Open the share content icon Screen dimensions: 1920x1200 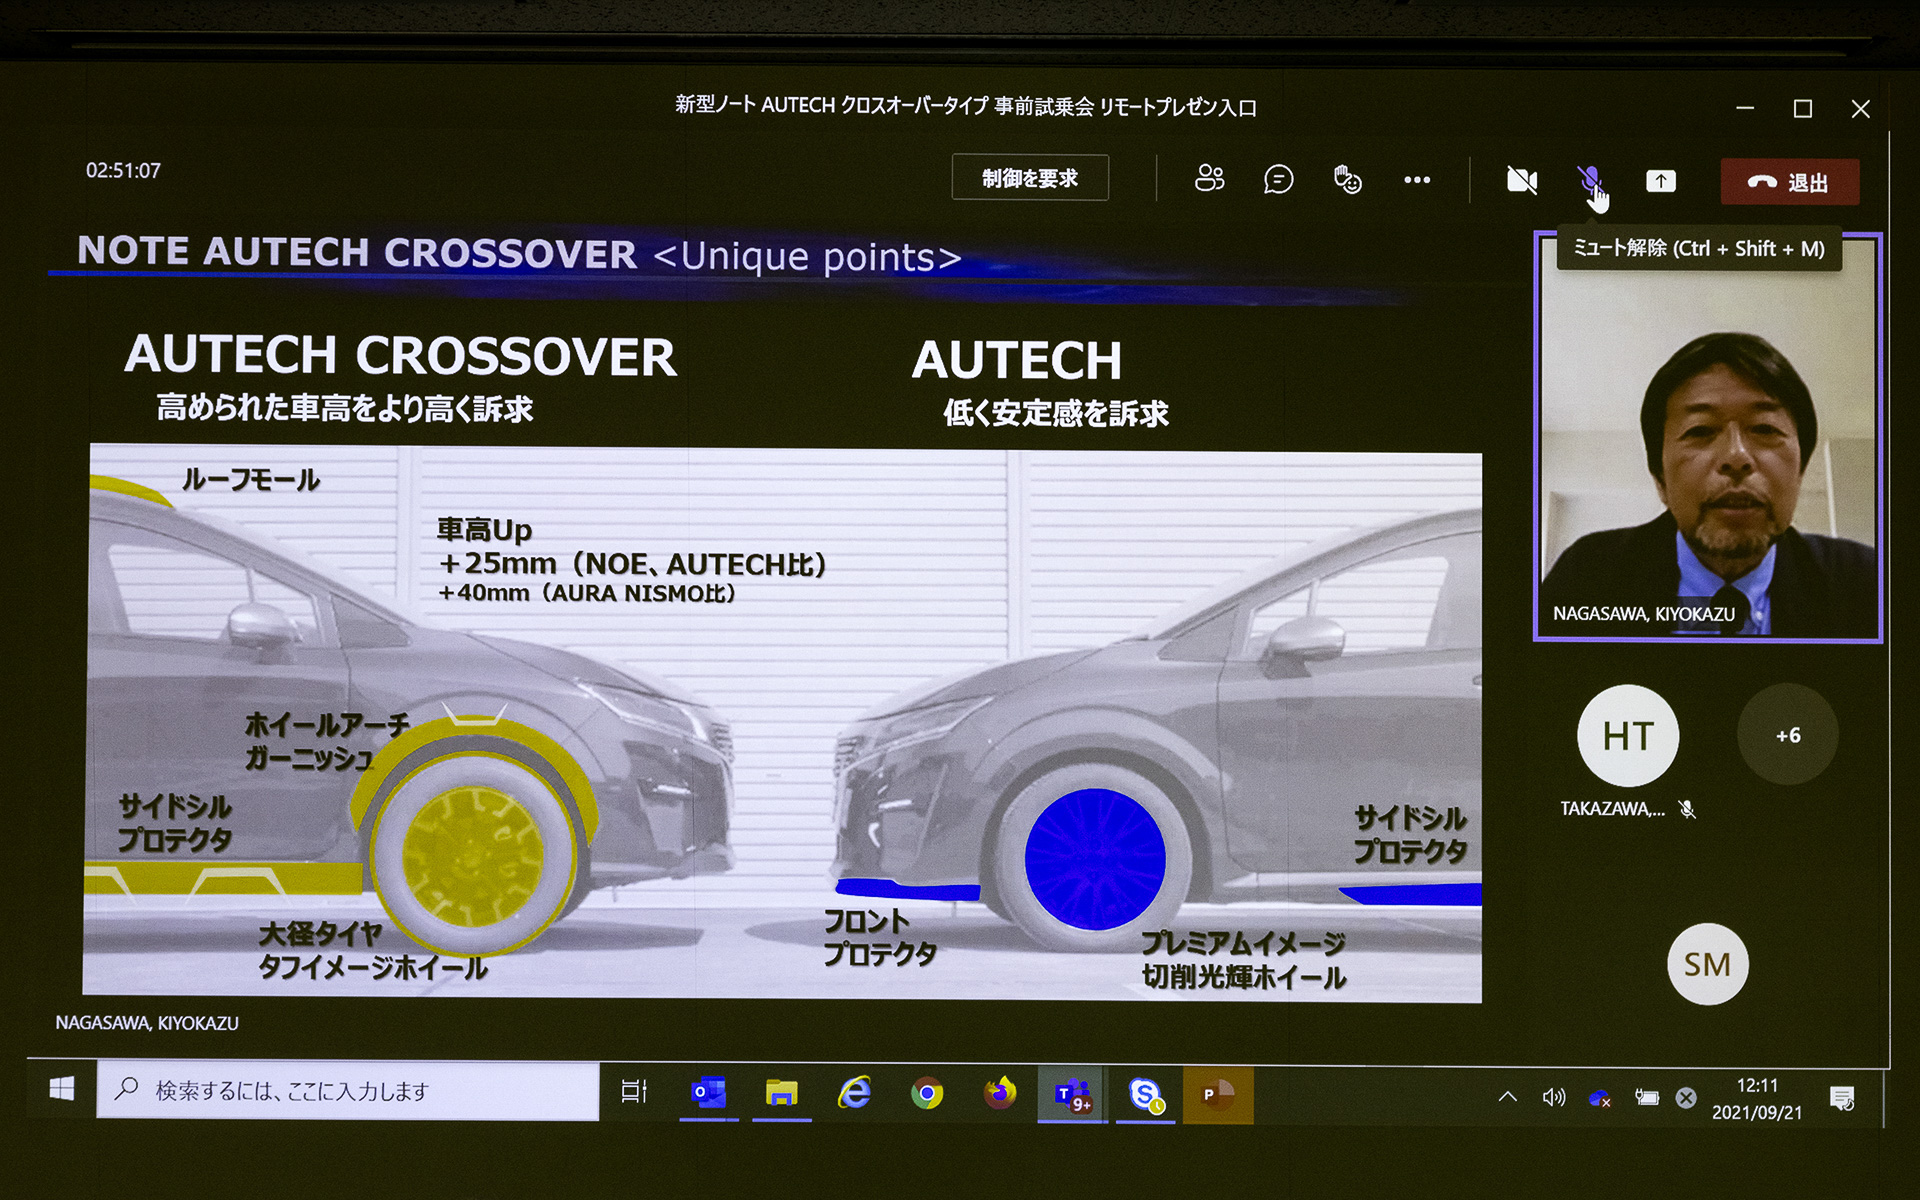(1660, 181)
